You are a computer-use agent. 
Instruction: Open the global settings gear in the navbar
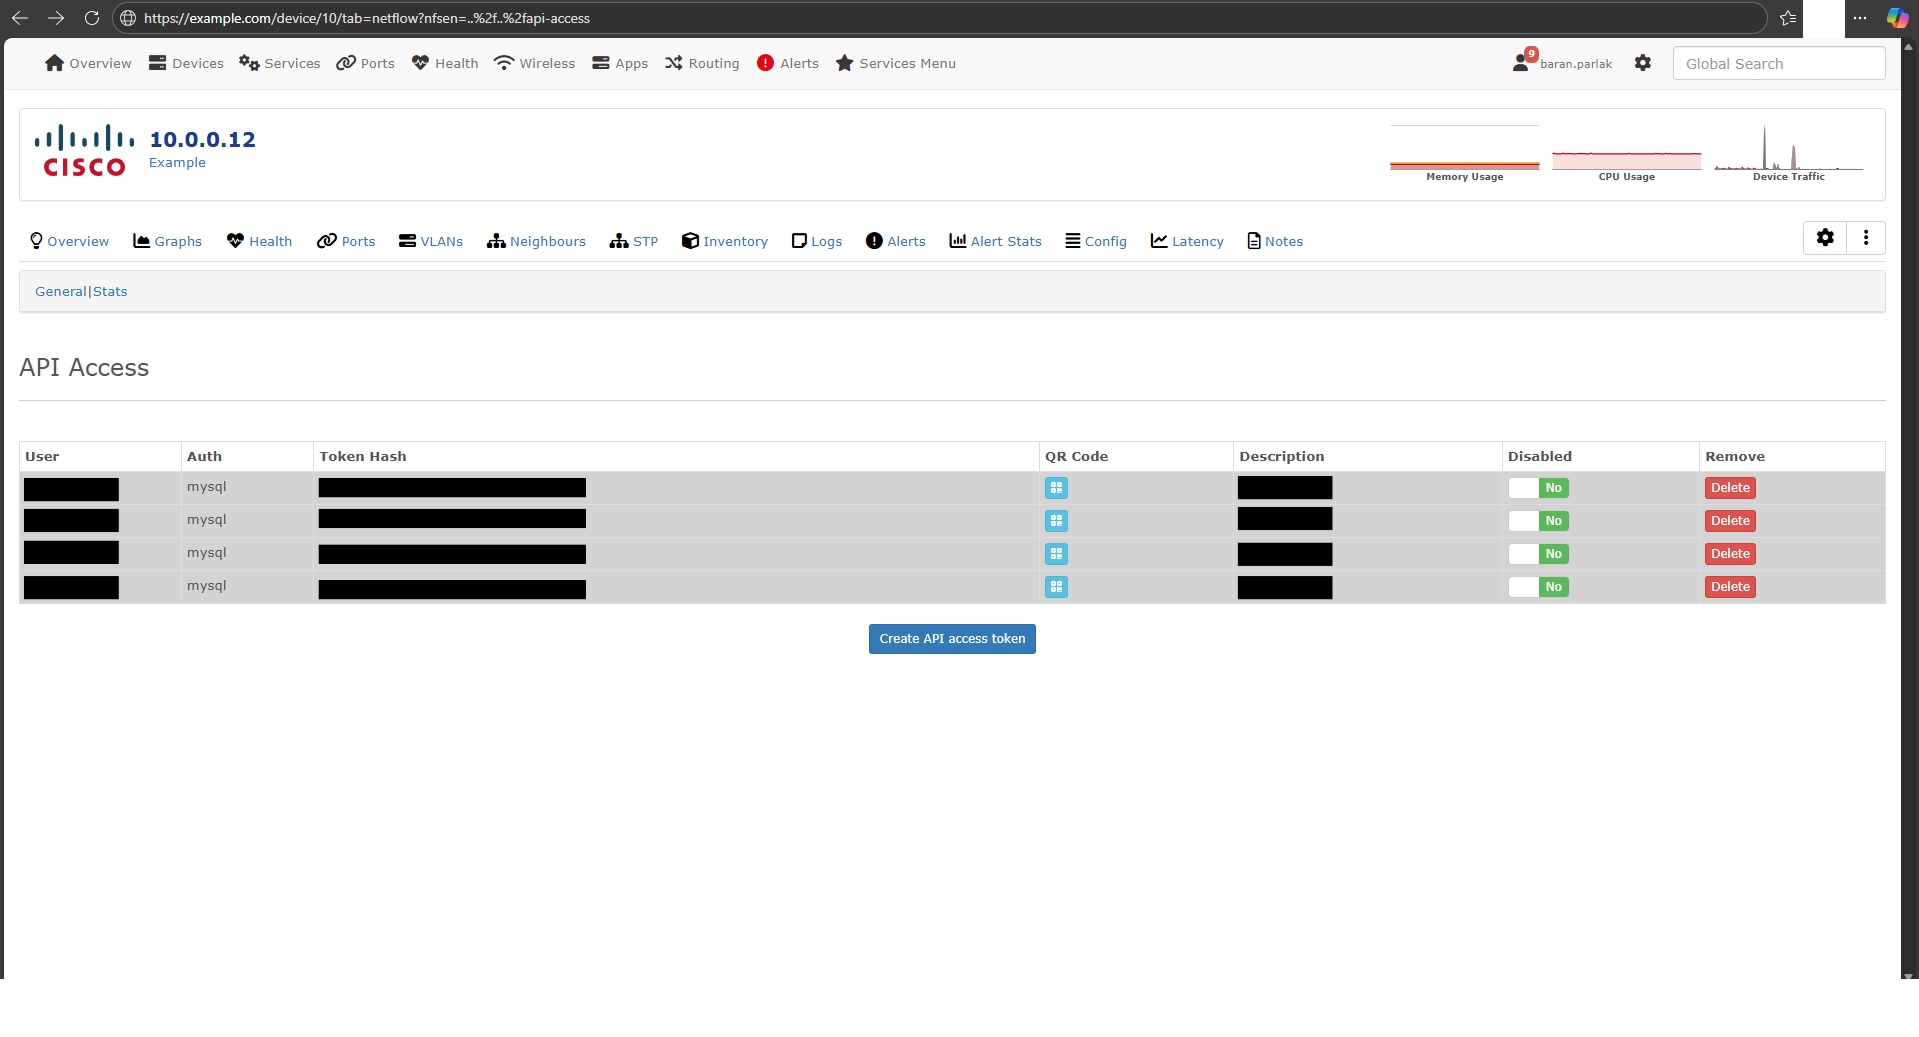(x=1643, y=63)
